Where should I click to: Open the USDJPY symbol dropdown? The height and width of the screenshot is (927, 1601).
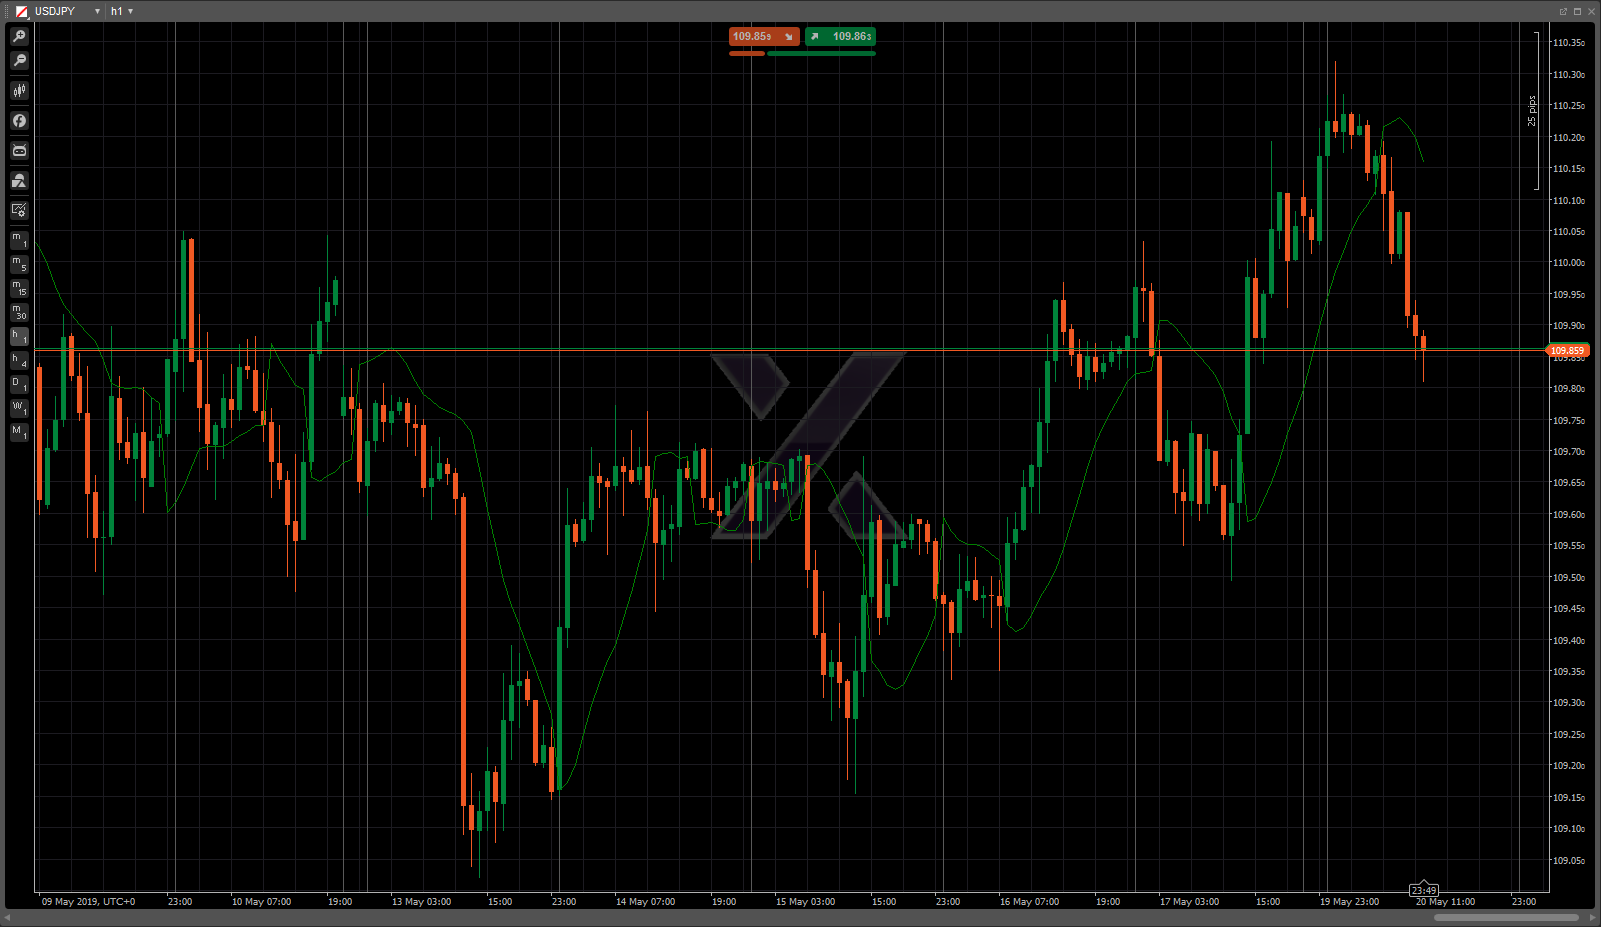coord(97,11)
